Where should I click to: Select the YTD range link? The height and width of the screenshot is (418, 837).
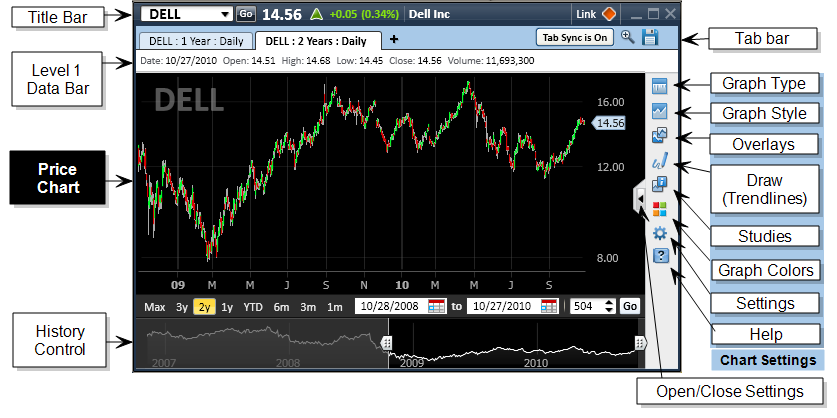[x=253, y=307]
